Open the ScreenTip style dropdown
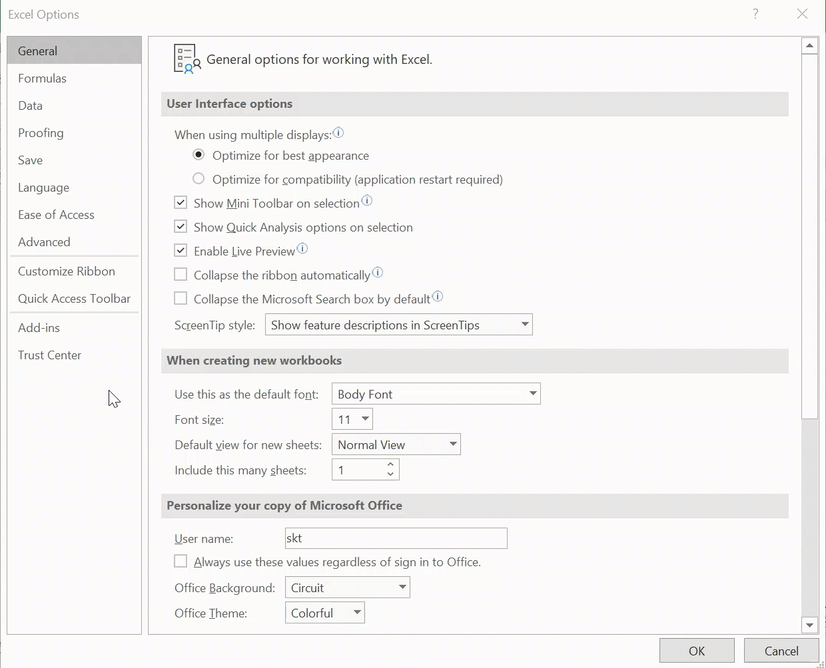 (398, 325)
